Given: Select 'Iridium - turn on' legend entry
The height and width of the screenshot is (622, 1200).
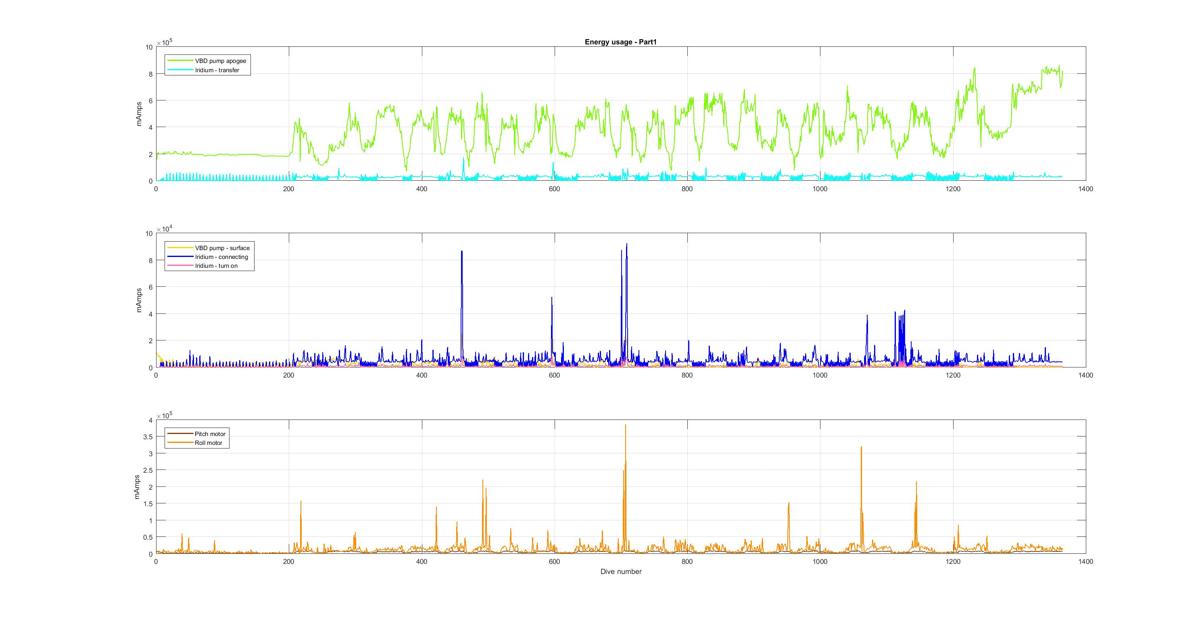Looking at the screenshot, I should pyautogui.click(x=215, y=267).
